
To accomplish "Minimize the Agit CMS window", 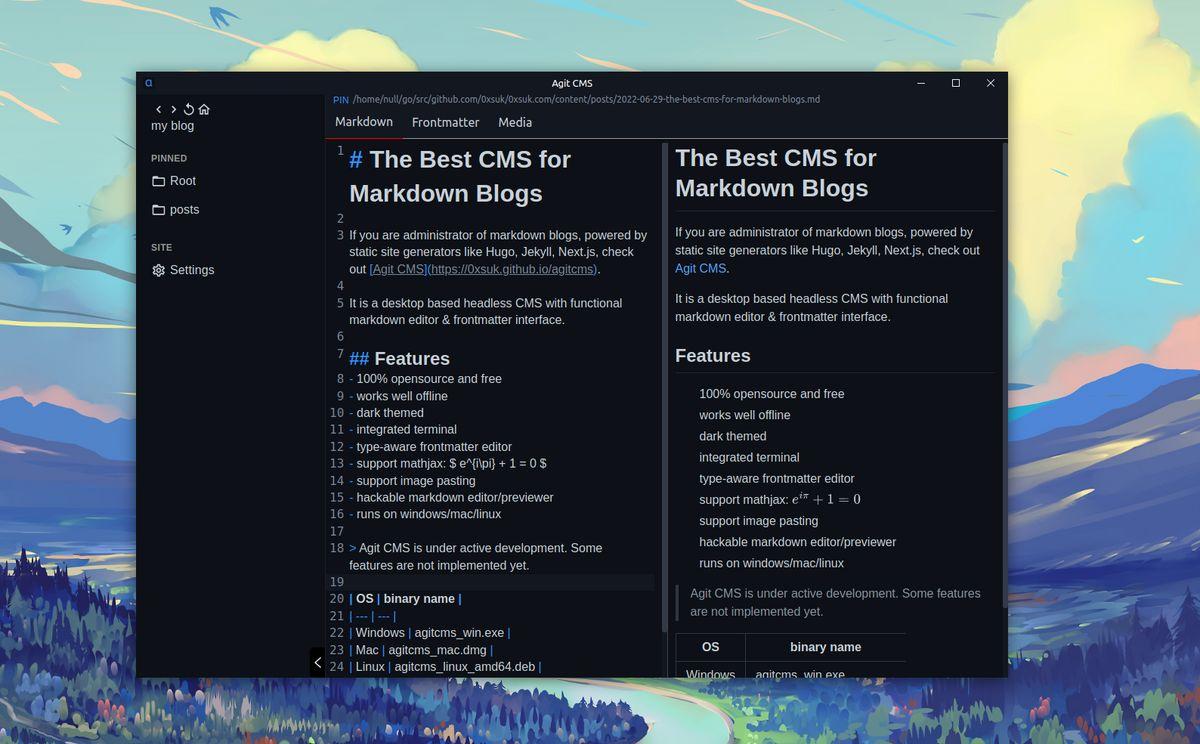I will point(920,83).
